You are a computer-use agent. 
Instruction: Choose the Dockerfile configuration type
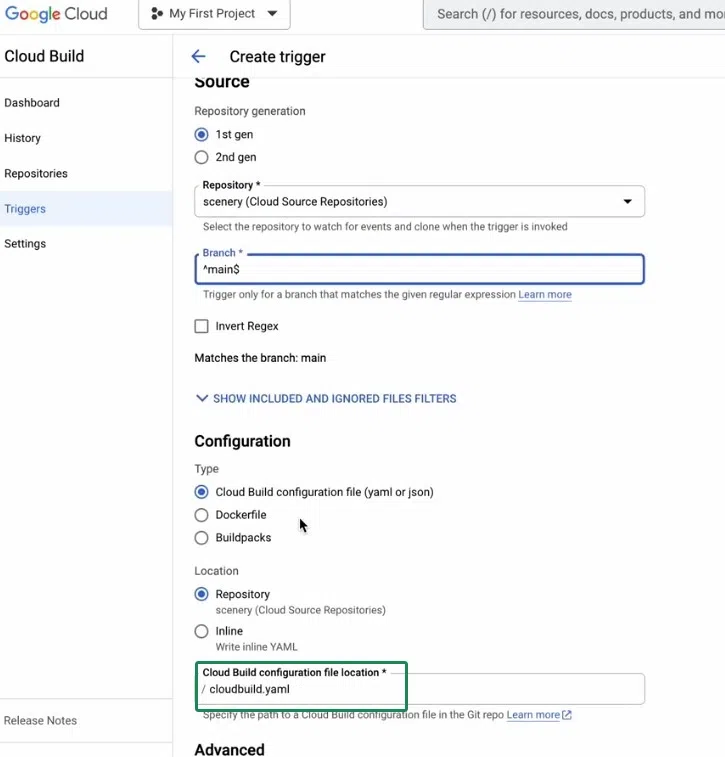coord(202,515)
